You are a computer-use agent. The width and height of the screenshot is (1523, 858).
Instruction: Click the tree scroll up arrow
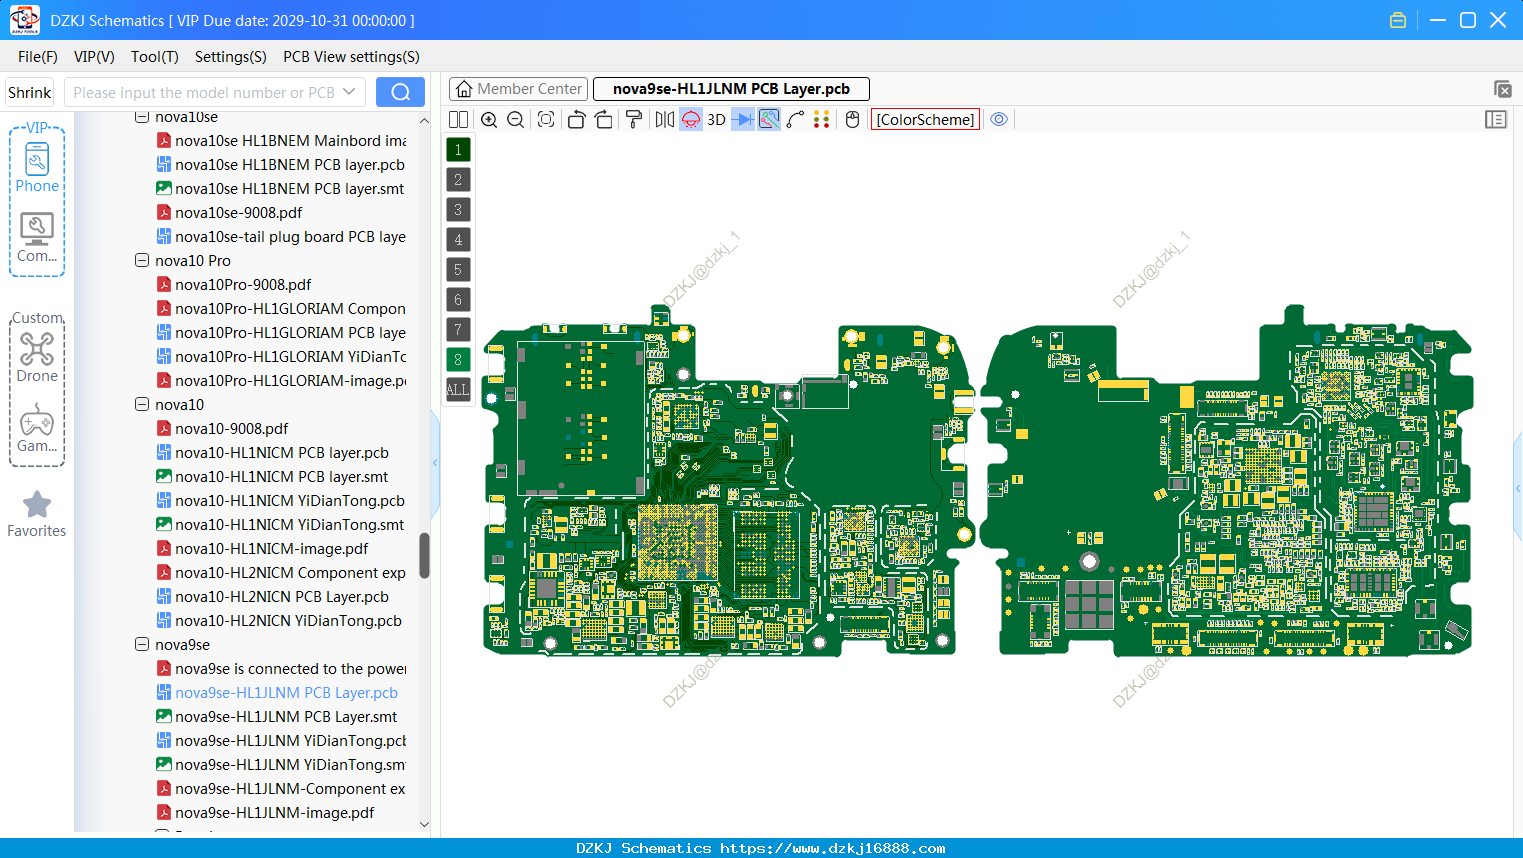tap(424, 121)
